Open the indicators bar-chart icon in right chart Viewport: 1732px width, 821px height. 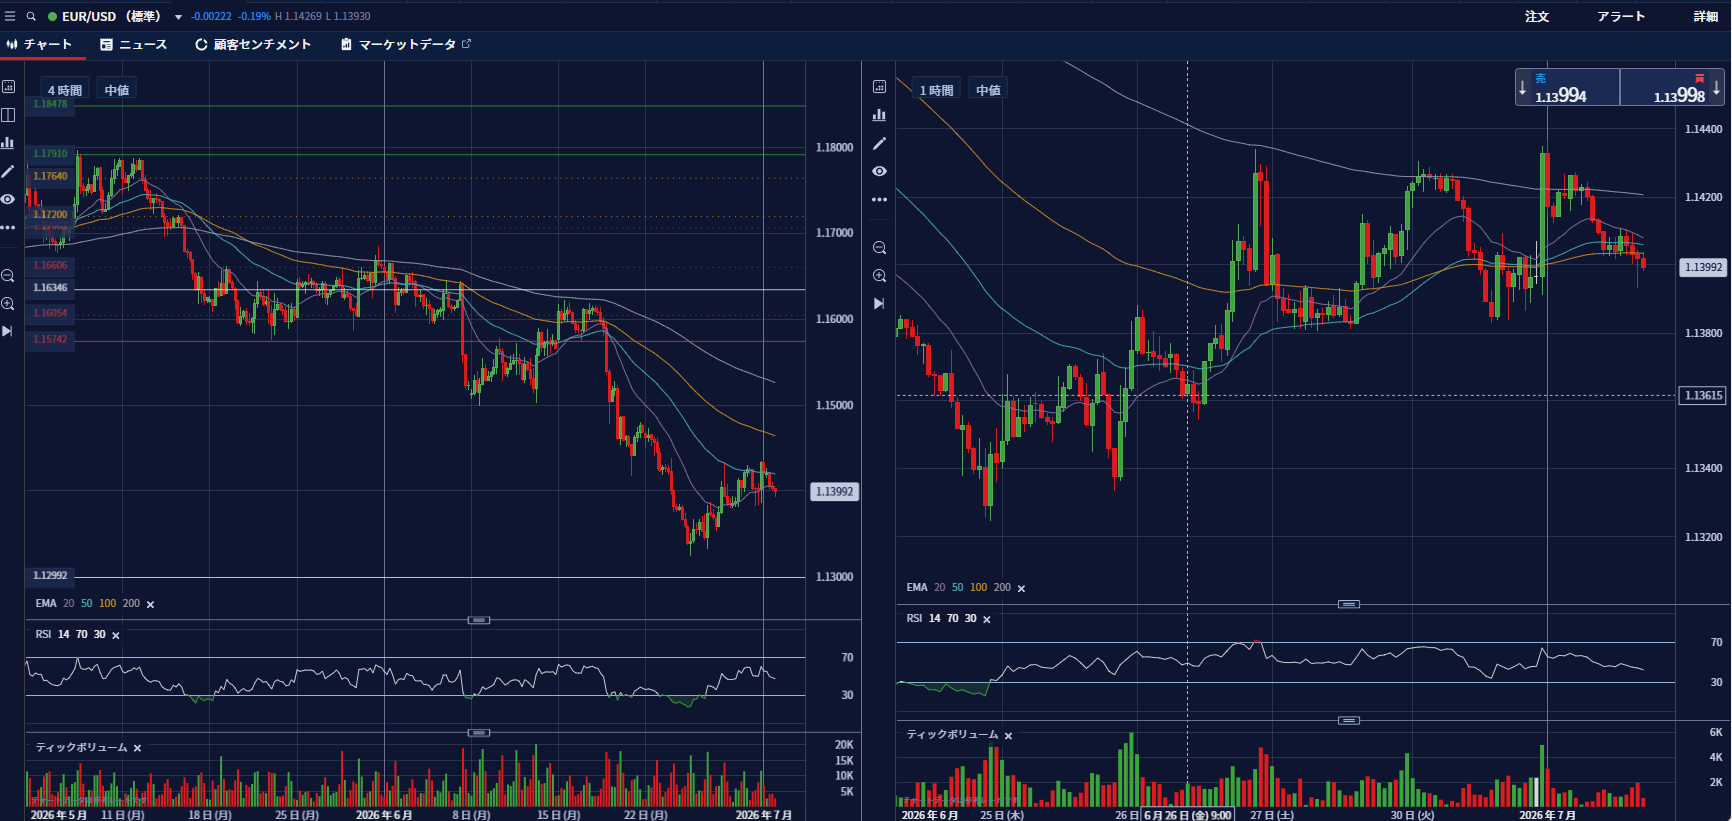[x=880, y=115]
